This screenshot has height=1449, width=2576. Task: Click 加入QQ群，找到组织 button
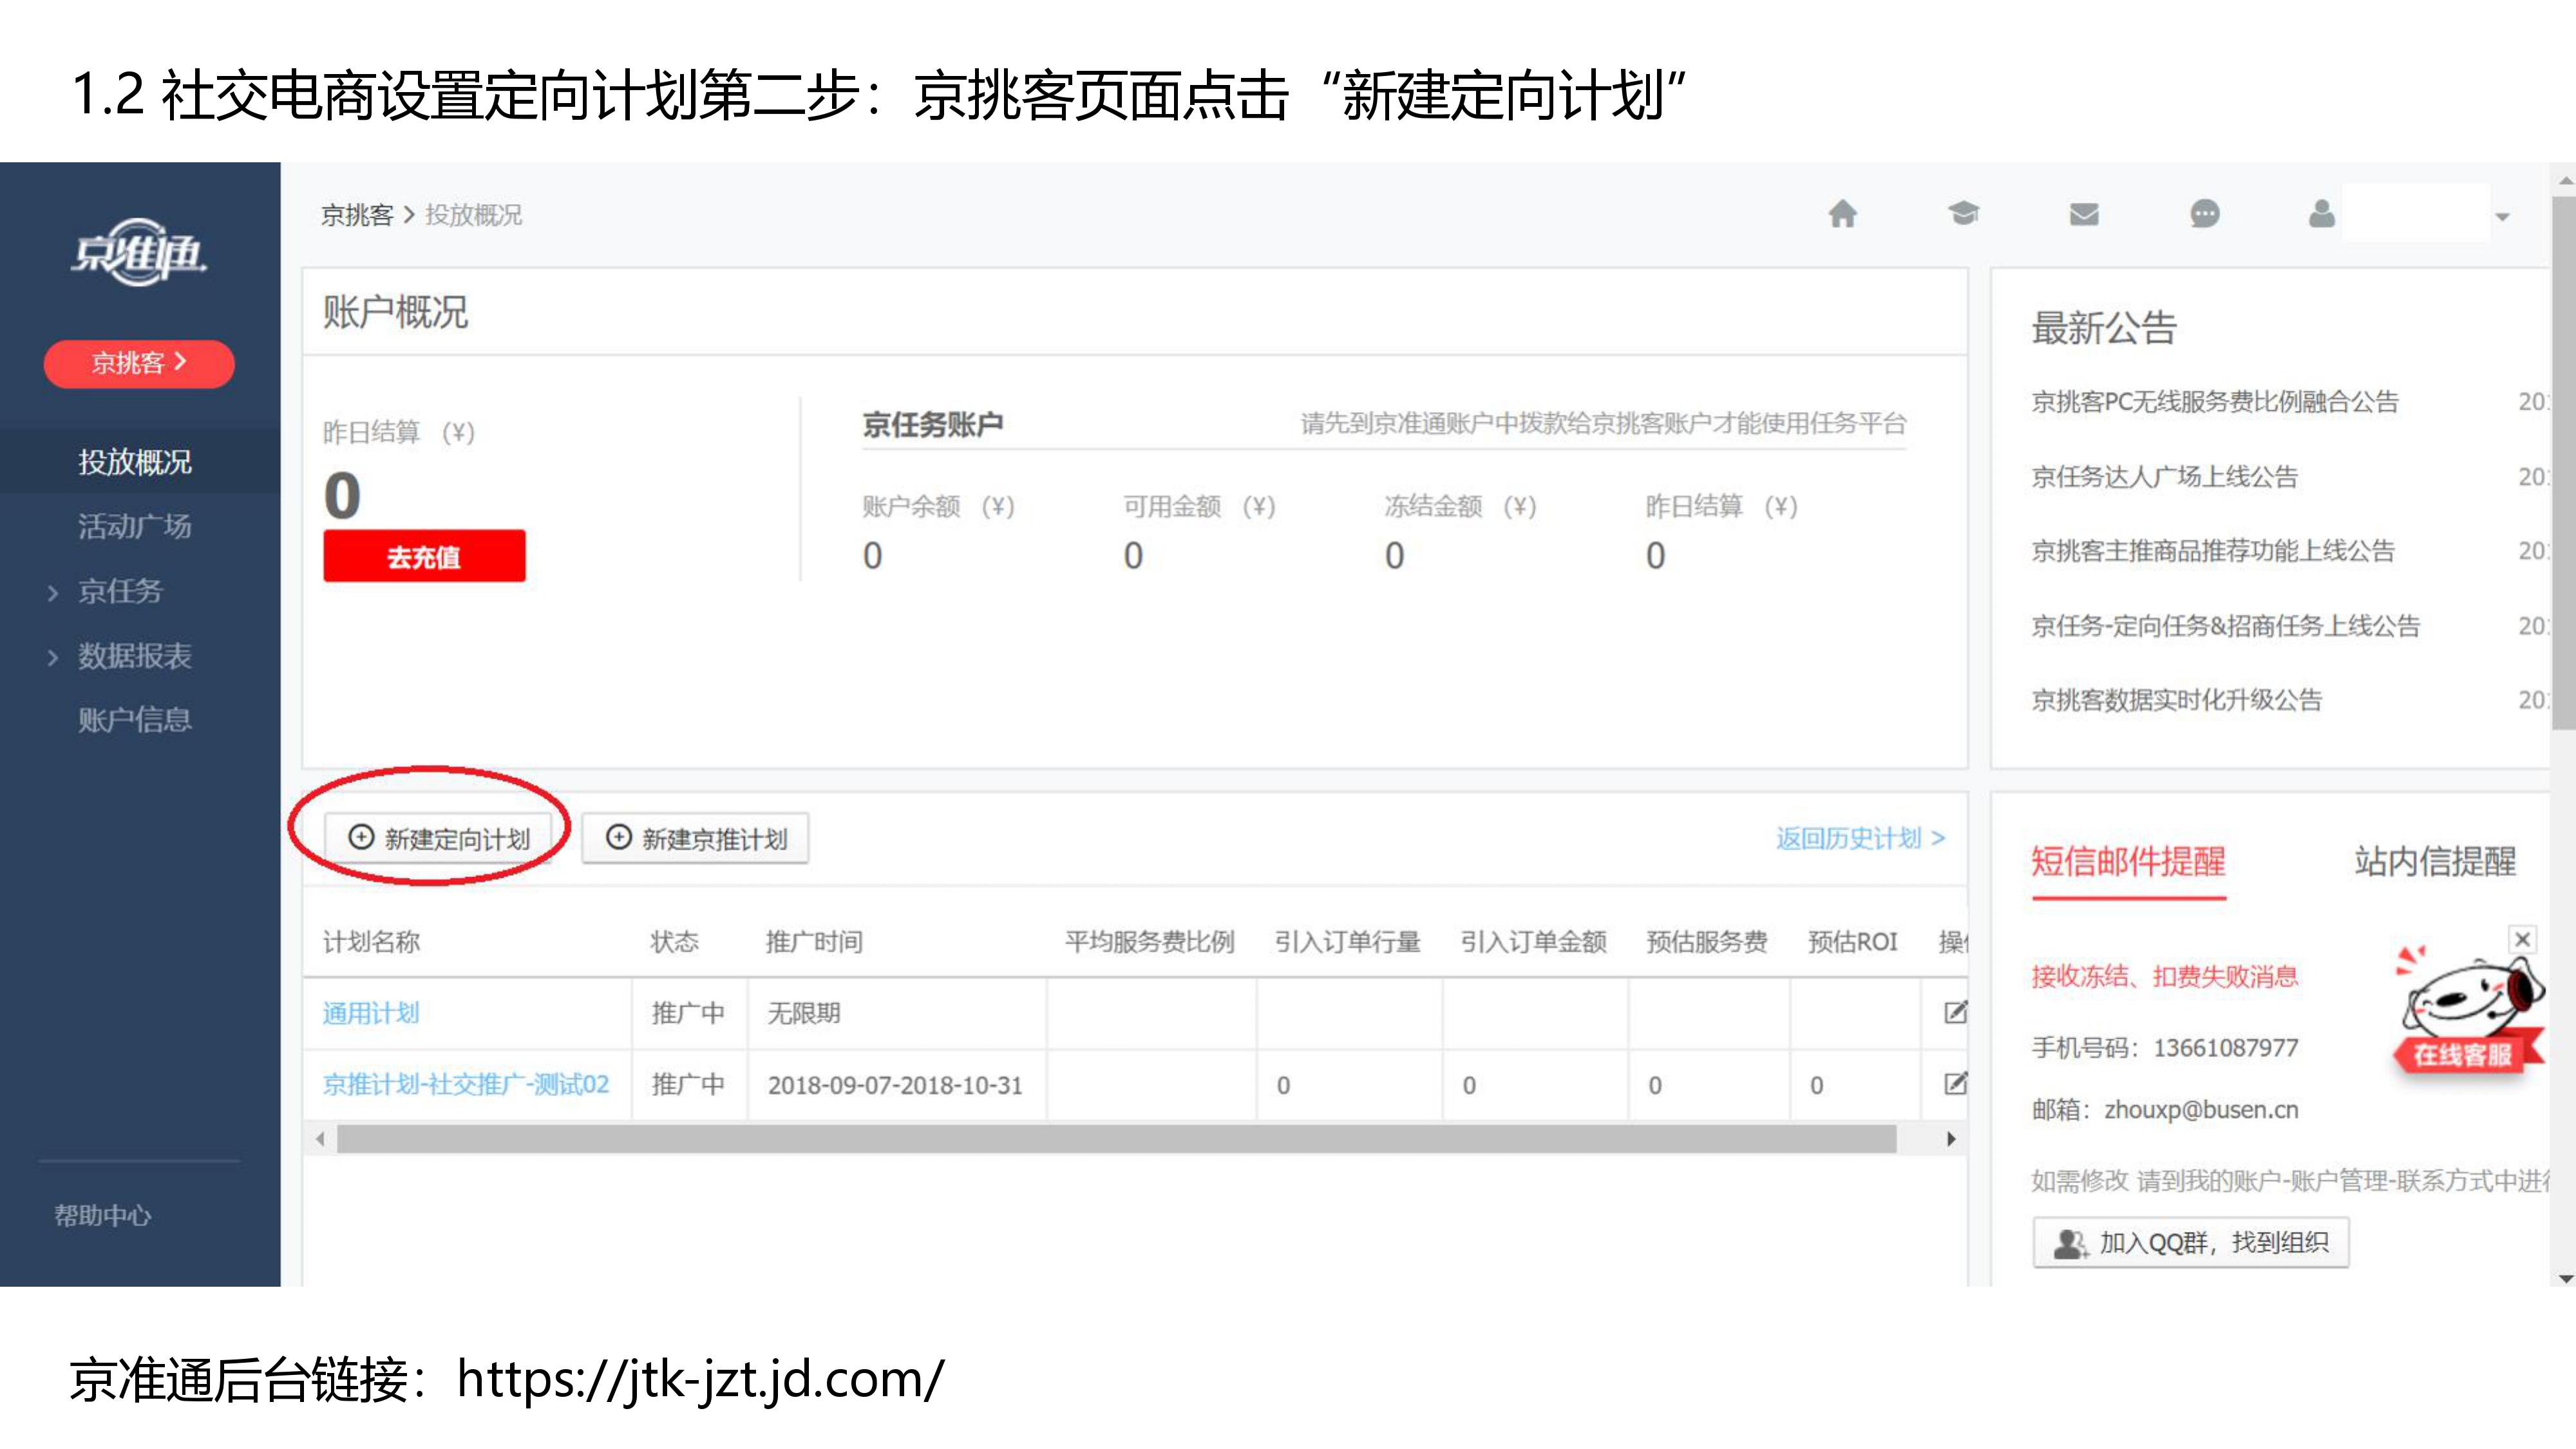coord(2190,1242)
